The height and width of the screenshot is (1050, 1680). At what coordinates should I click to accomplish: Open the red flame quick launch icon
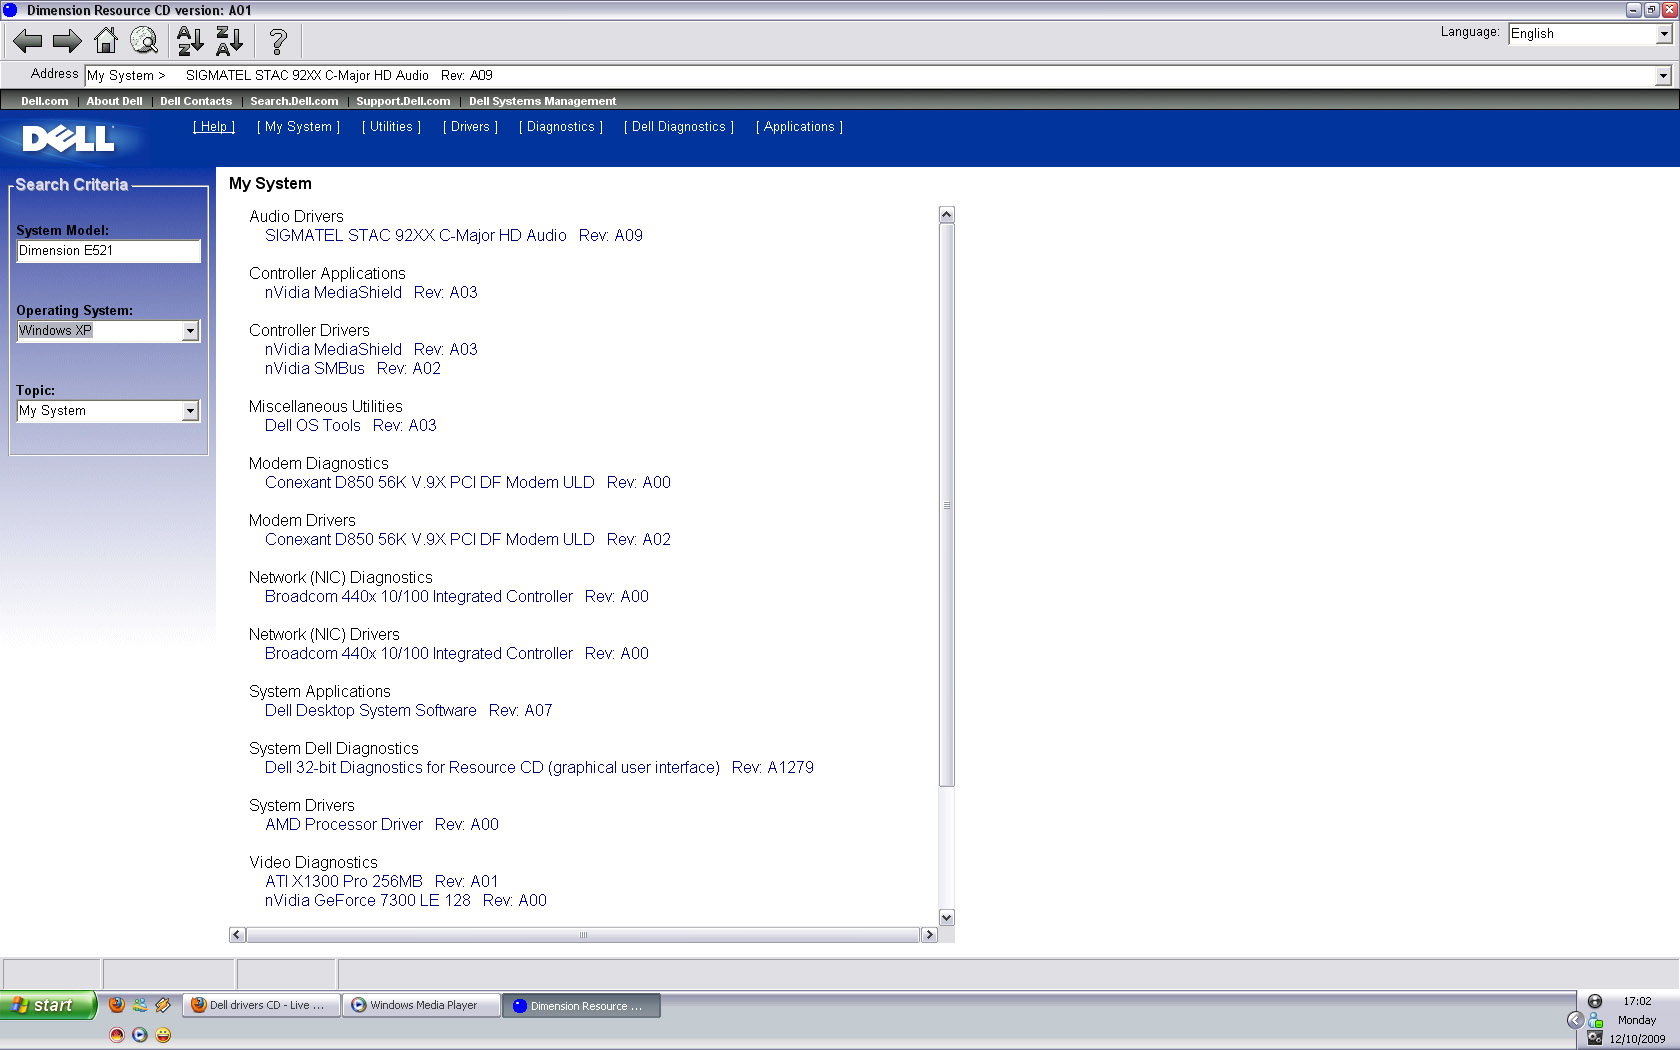point(117,1035)
